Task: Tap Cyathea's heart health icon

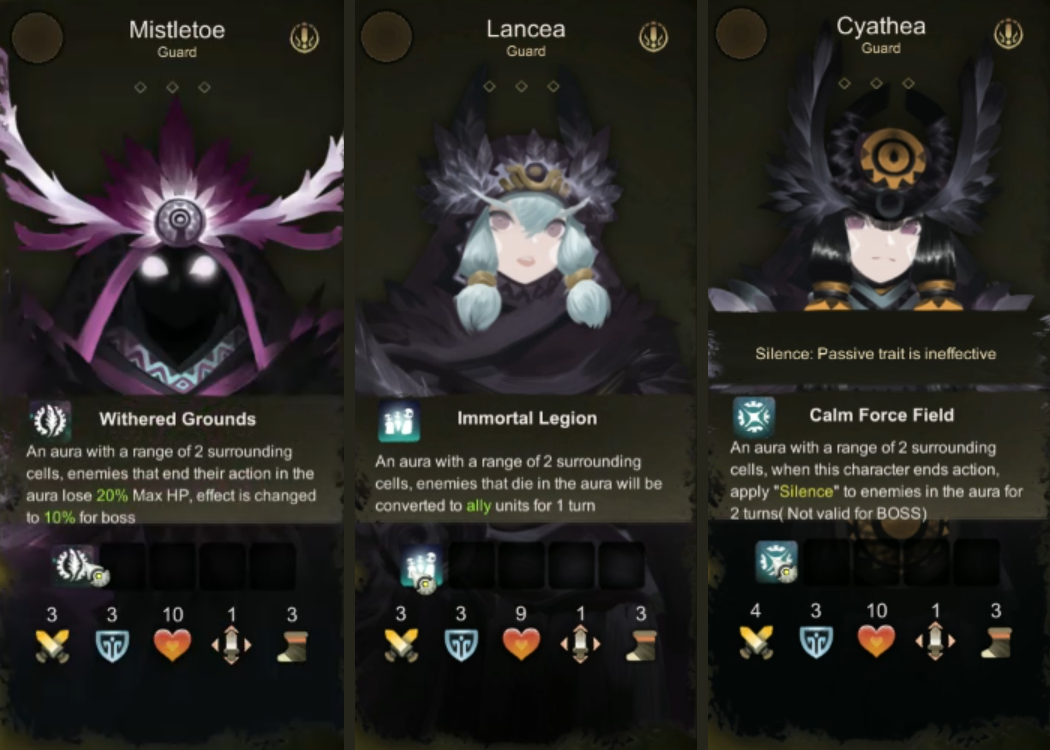Action: click(x=876, y=641)
